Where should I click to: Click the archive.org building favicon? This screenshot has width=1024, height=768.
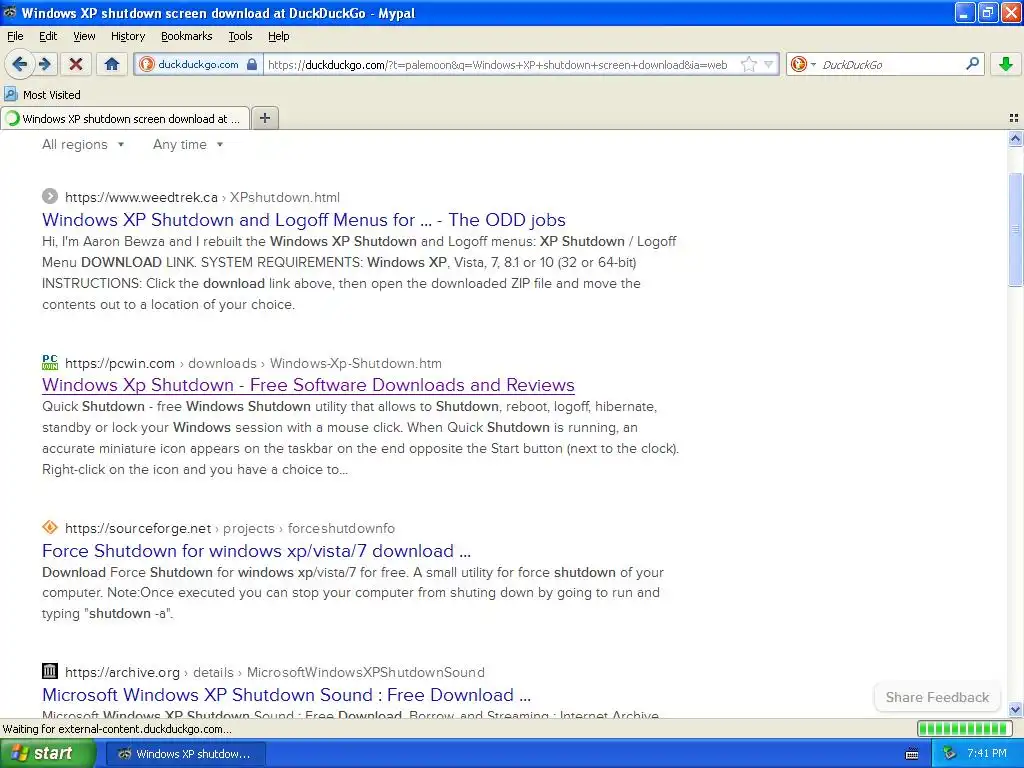pos(50,671)
